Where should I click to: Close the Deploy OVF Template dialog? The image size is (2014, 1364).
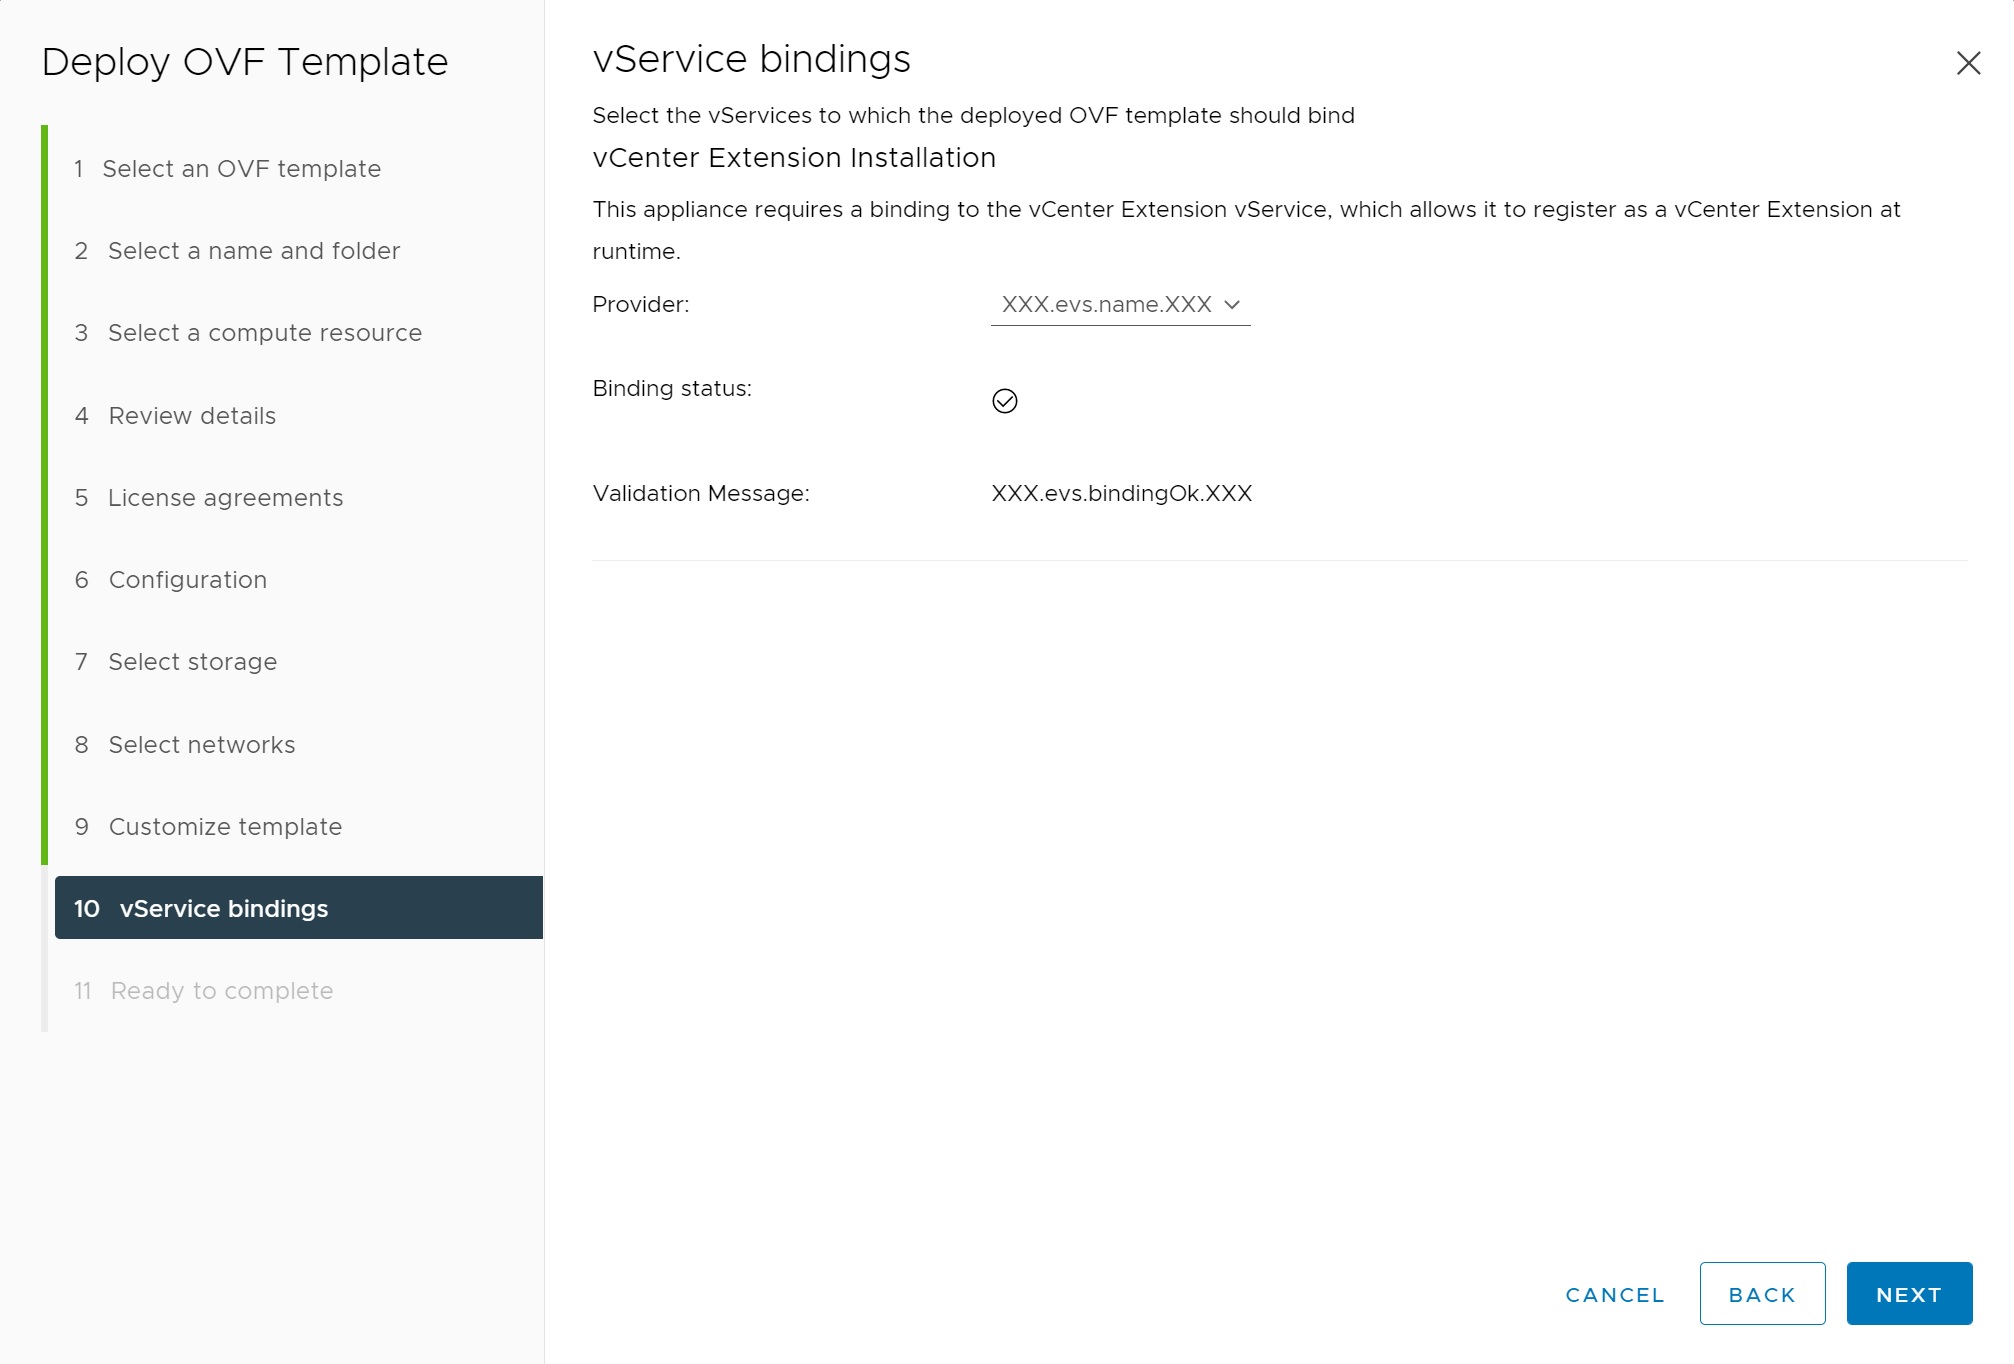[x=1967, y=63]
